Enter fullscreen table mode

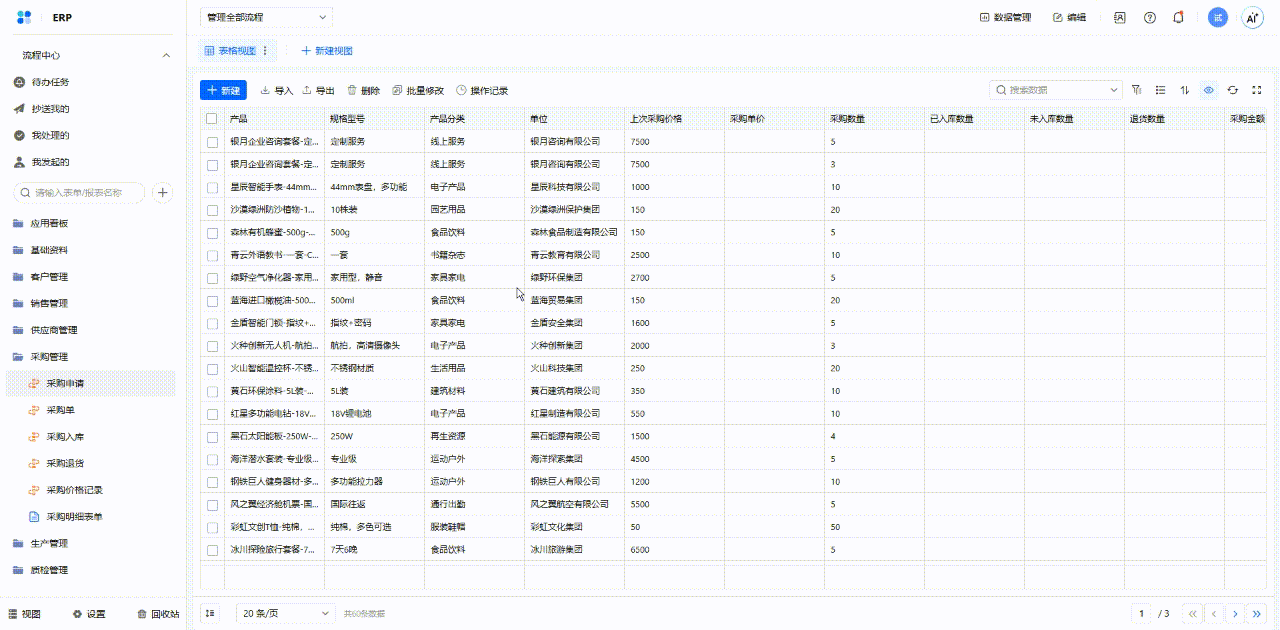tap(1257, 90)
